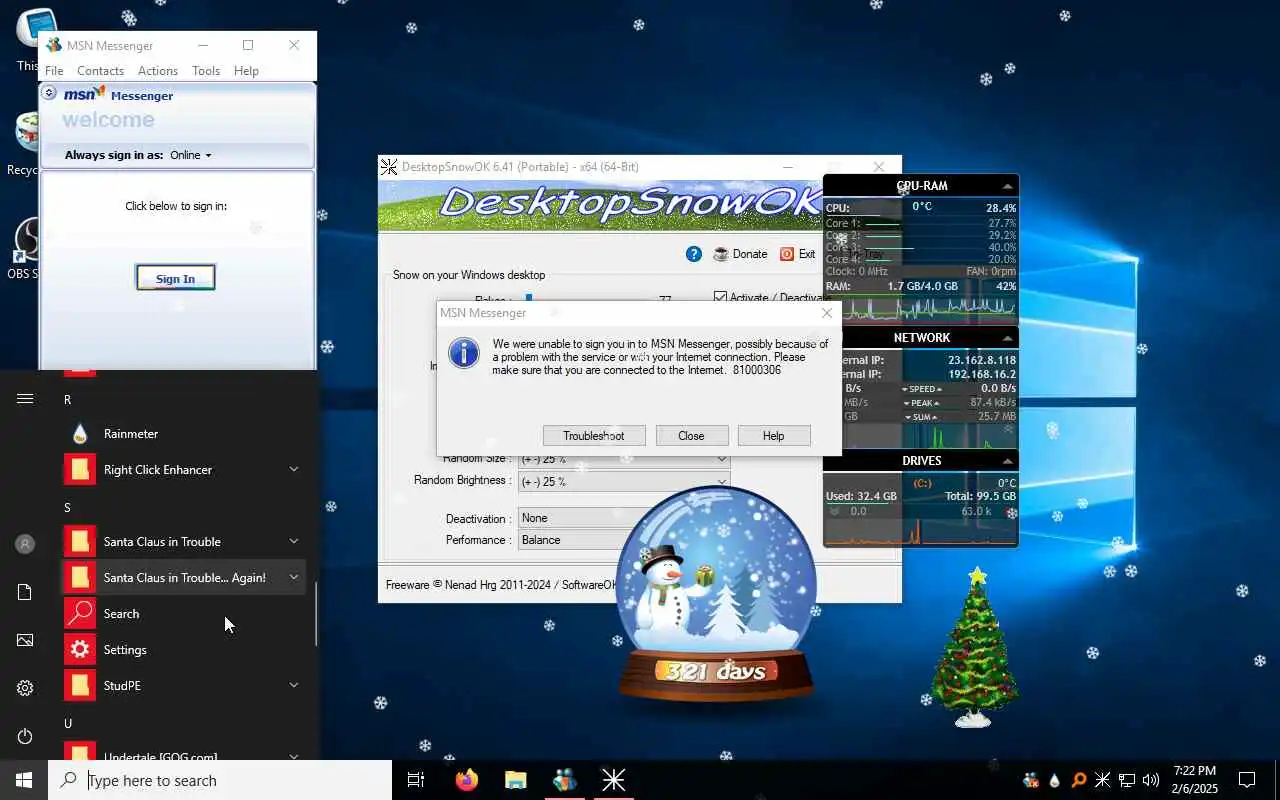Screen dimensions: 1280x800
Task: Open the Tools menu in MSN Messenger
Action: coord(206,71)
